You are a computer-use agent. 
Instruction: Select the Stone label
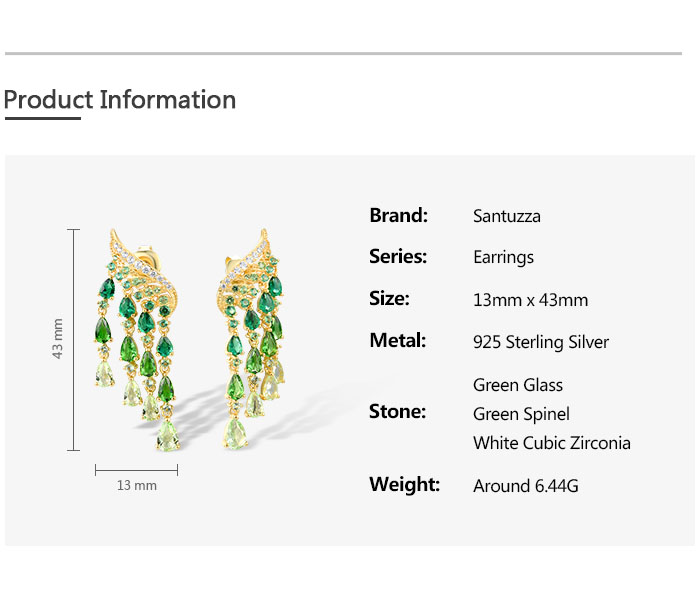397,412
